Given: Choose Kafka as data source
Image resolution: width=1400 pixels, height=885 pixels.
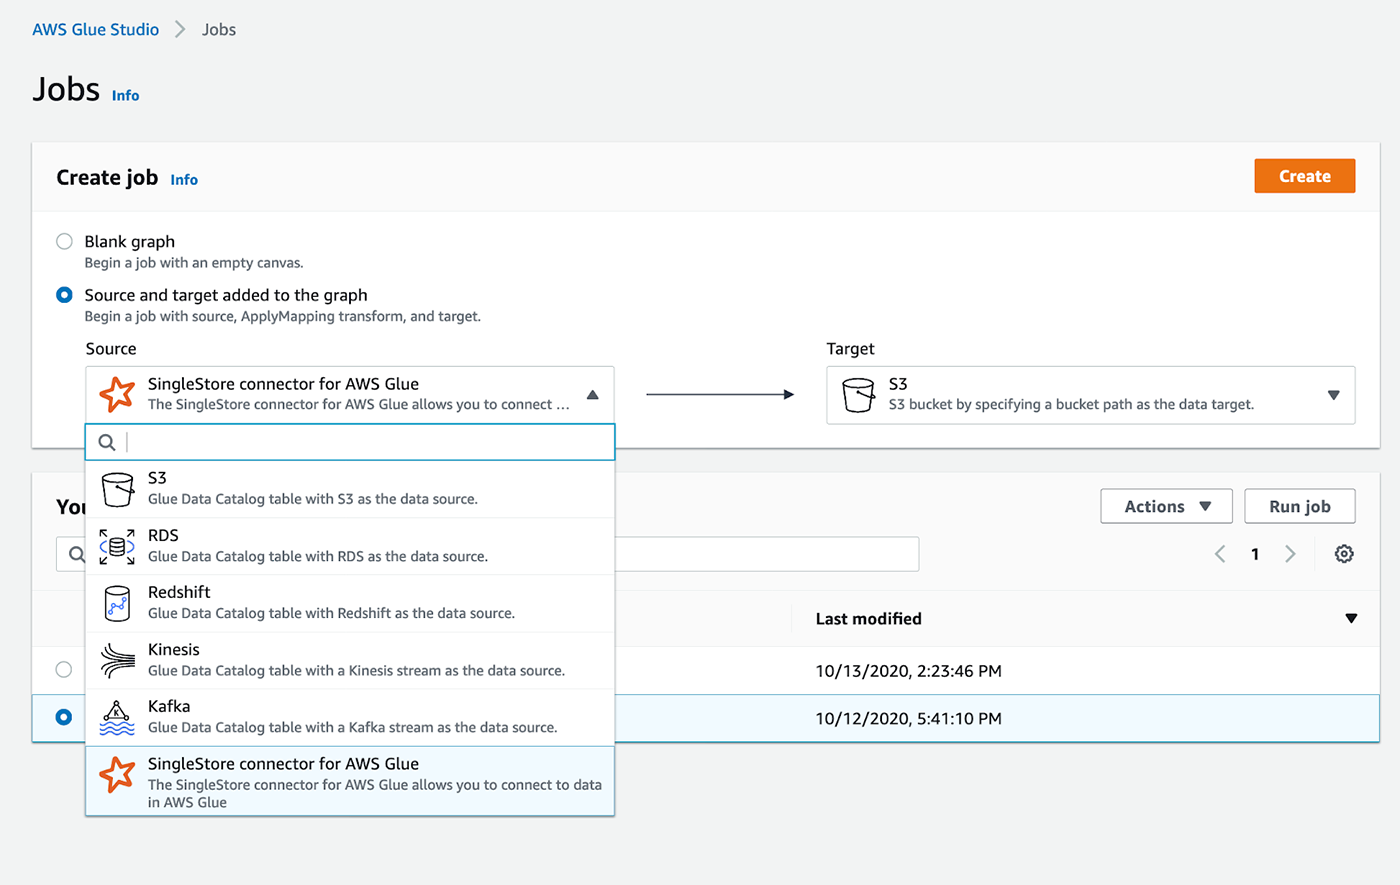Looking at the screenshot, I should (350, 717).
